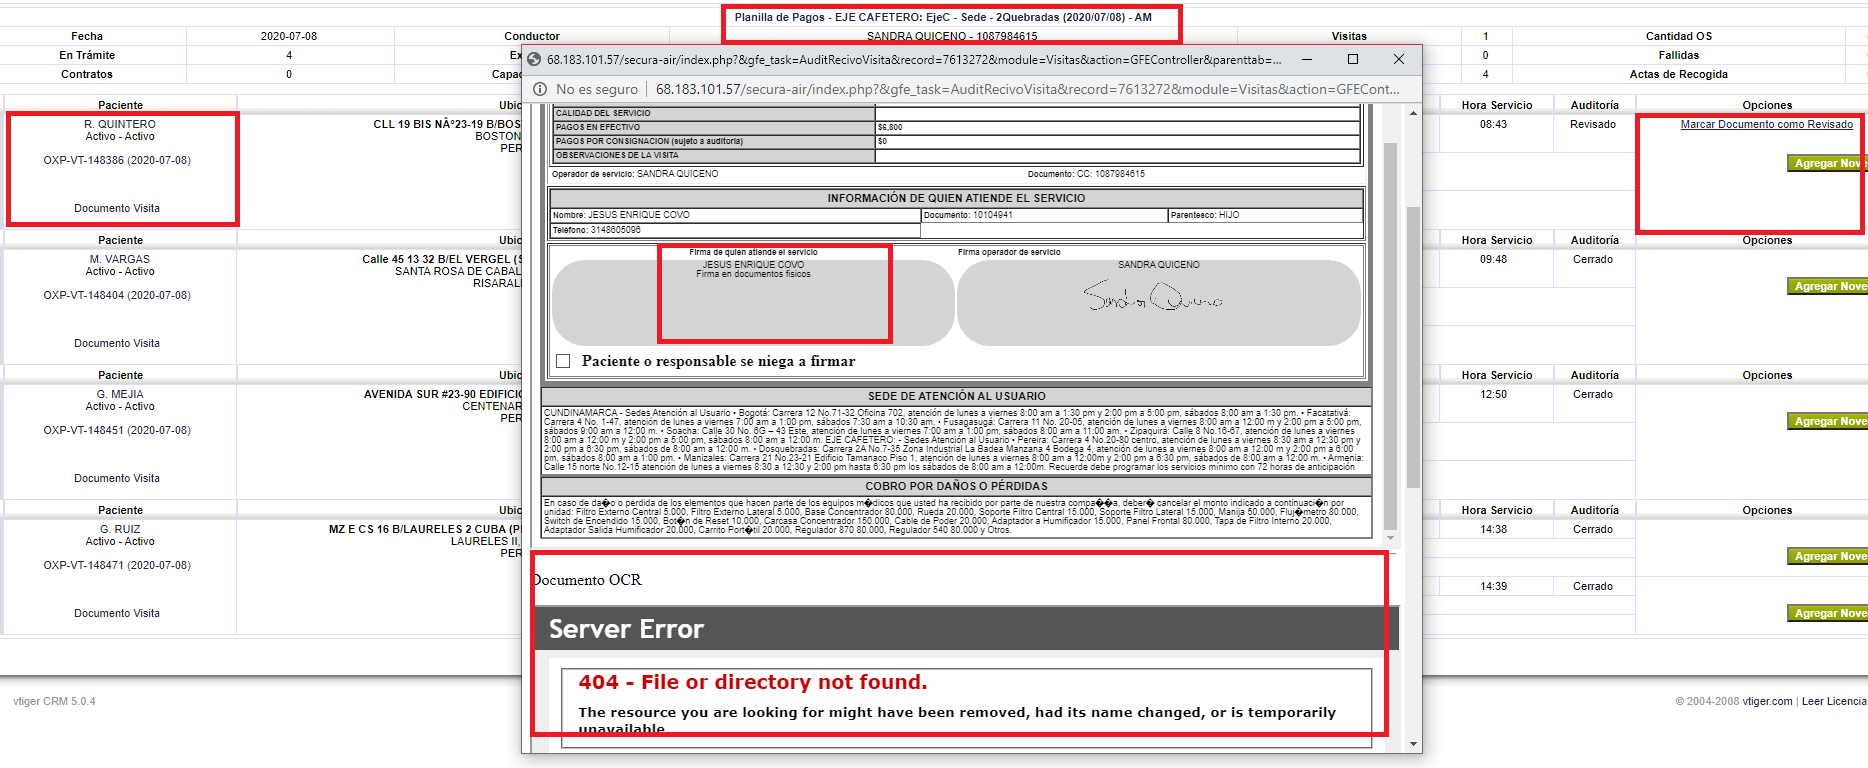Viewport: 1868px width, 768px height.
Task: Click 'COBRO POR DAÑOS O PÉRDIDAS' section heading
Action: click(956, 486)
